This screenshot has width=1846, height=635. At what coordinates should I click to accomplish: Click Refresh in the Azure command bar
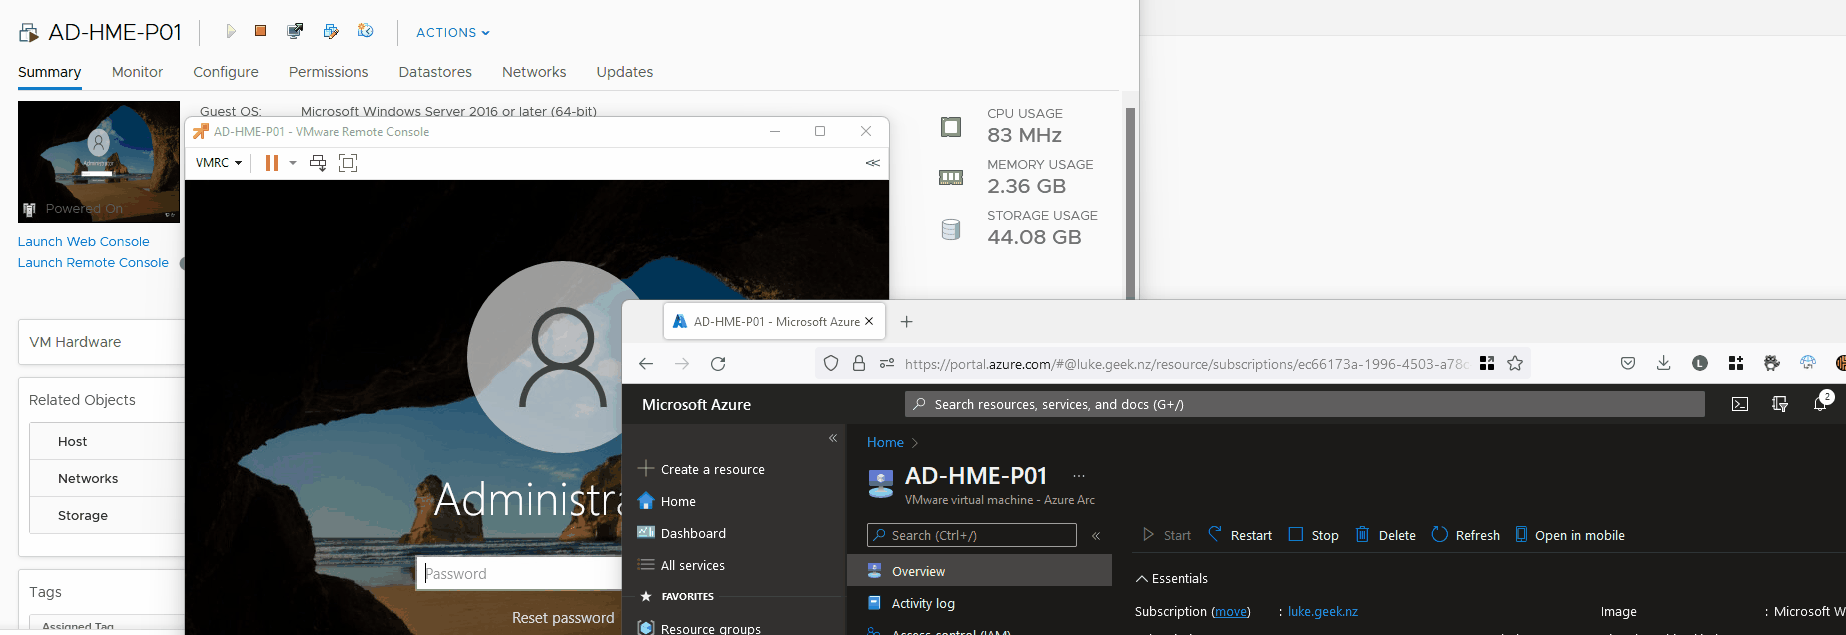click(x=1466, y=535)
